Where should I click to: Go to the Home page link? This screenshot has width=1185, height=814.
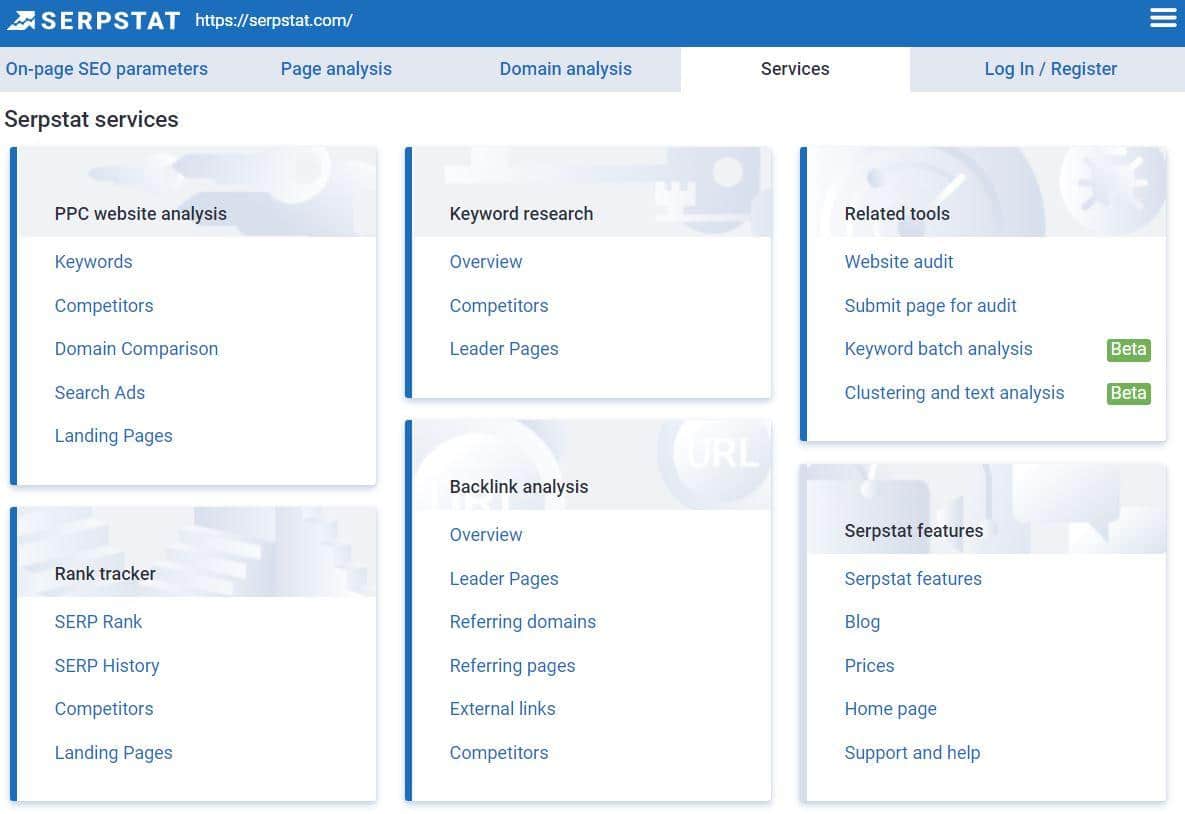coord(890,709)
